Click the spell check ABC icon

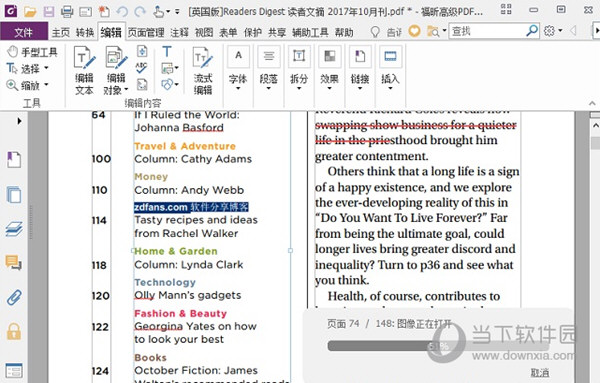coord(142,68)
